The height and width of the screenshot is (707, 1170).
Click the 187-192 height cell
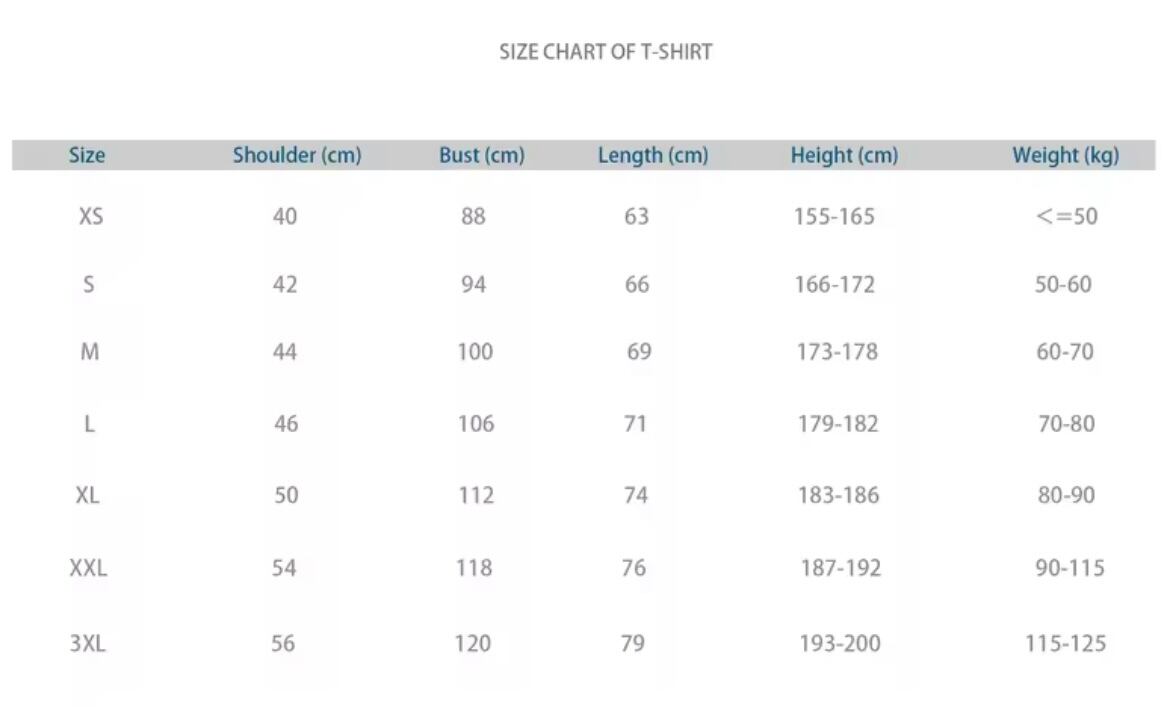(840, 568)
